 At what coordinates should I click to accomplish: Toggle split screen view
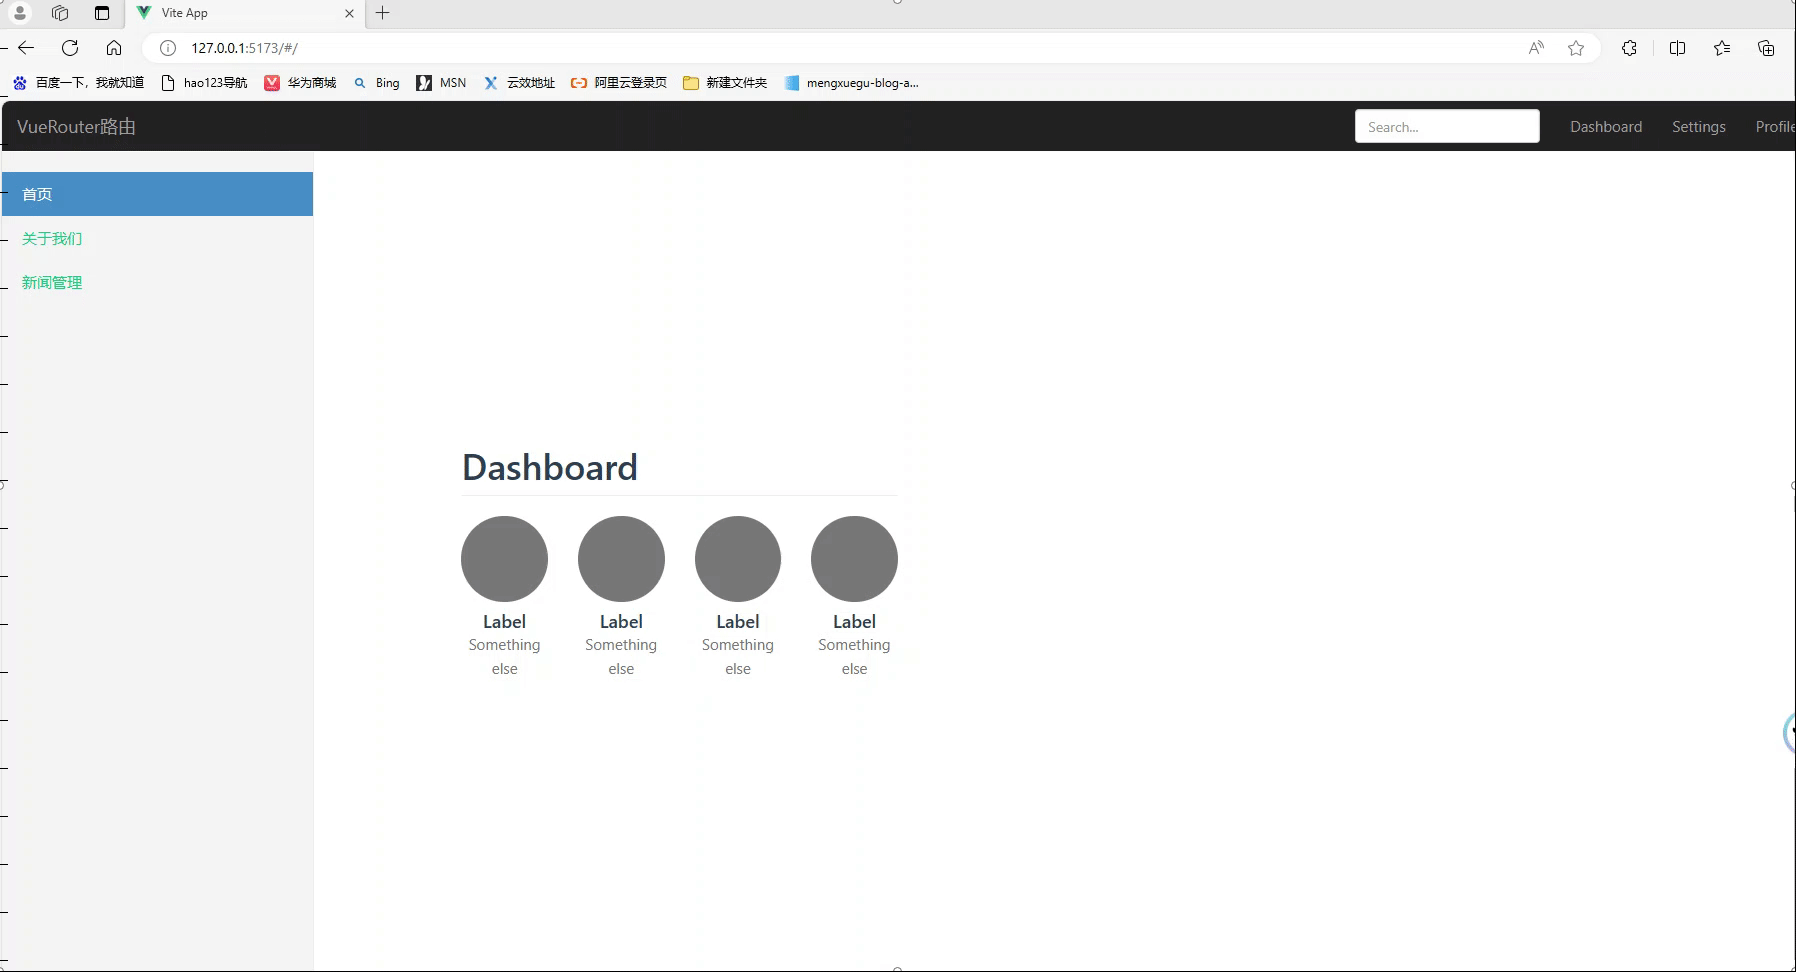(1677, 47)
